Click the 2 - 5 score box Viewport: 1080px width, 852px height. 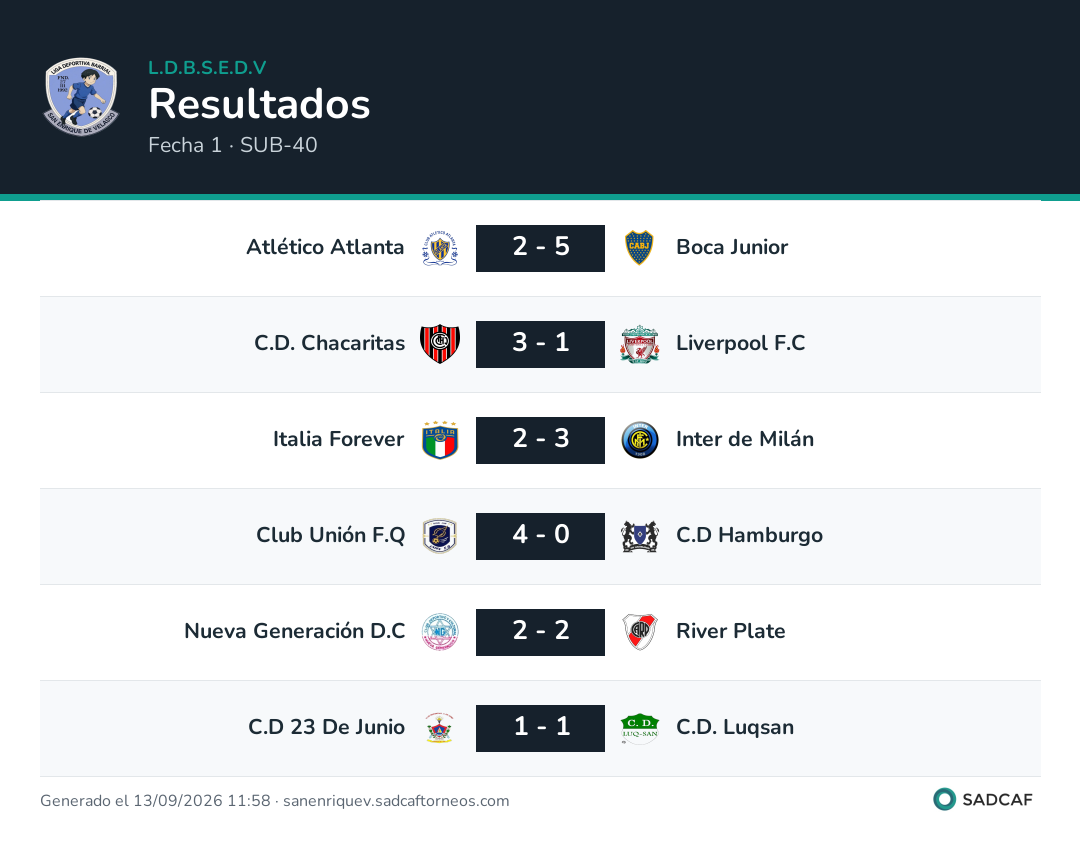pos(541,248)
